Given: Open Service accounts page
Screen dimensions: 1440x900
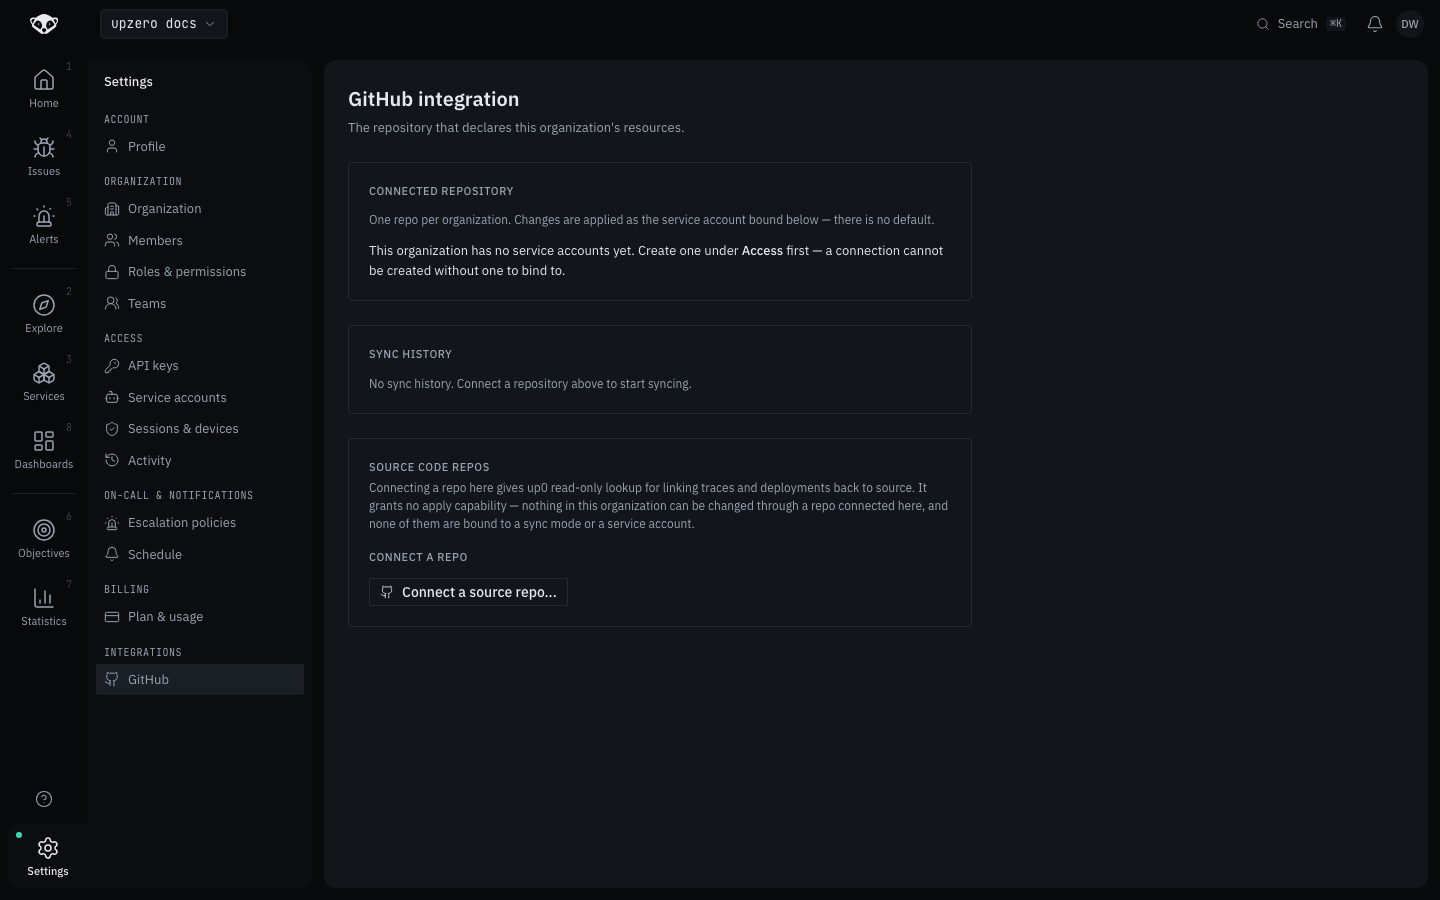Looking at the screenshot, I should (x=200, y=398).
